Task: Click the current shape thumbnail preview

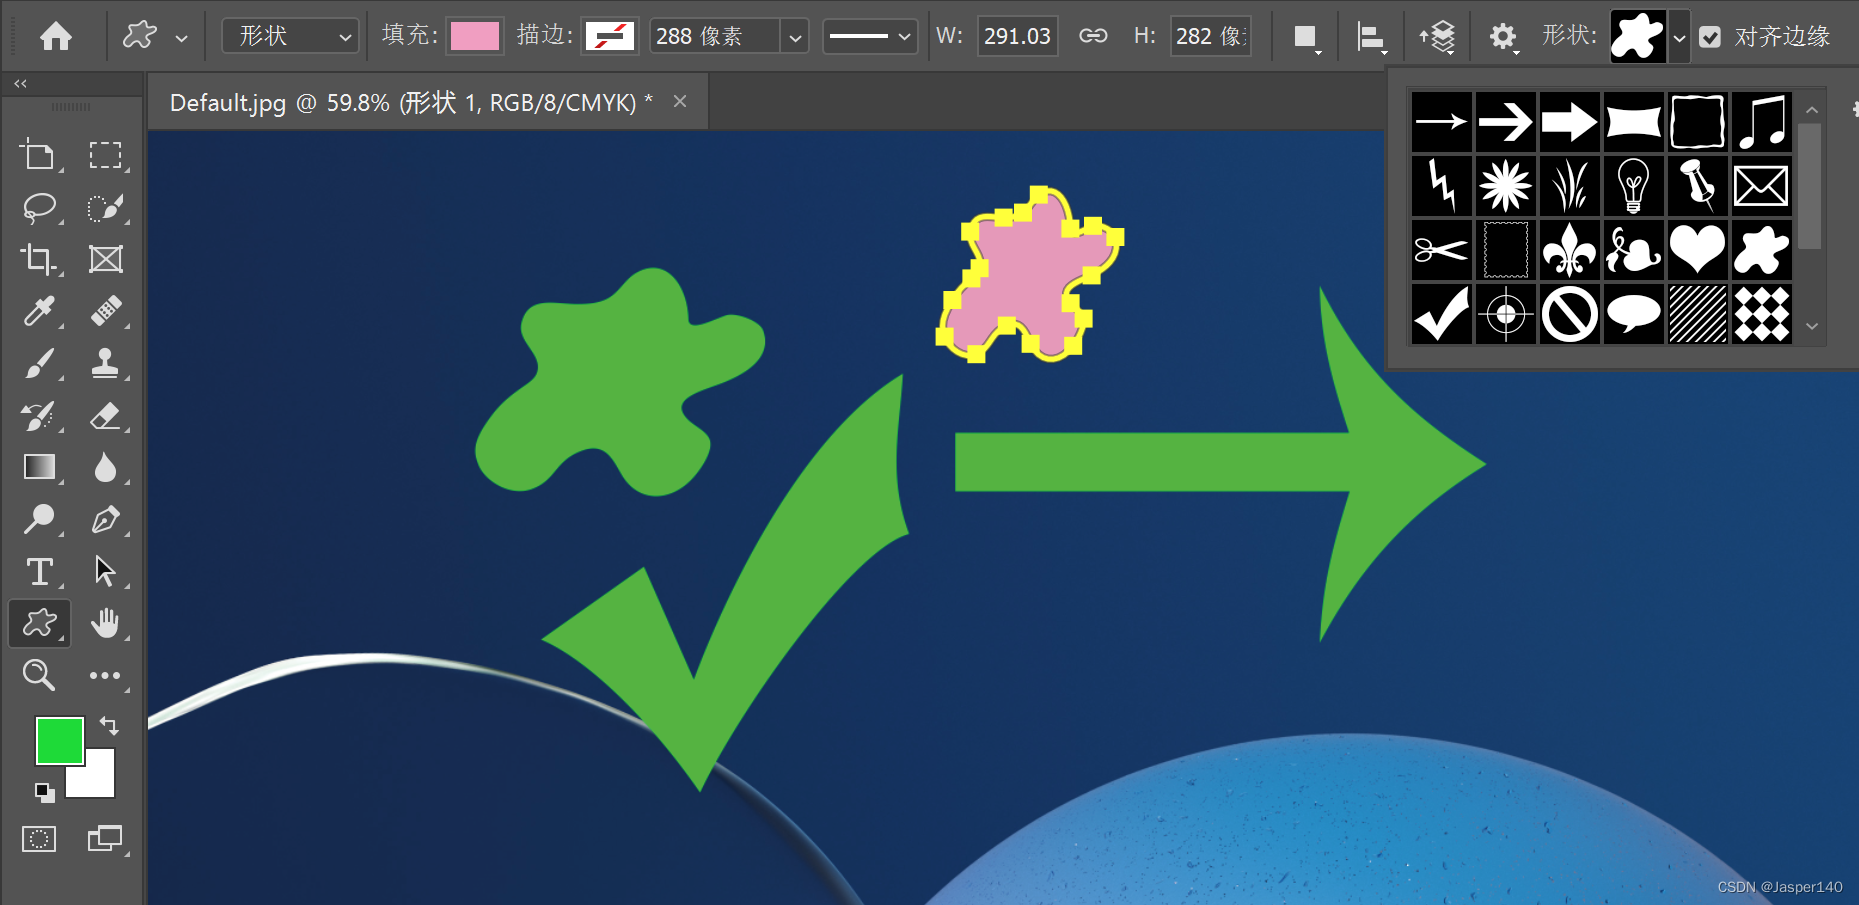Action: (1638, 37)
